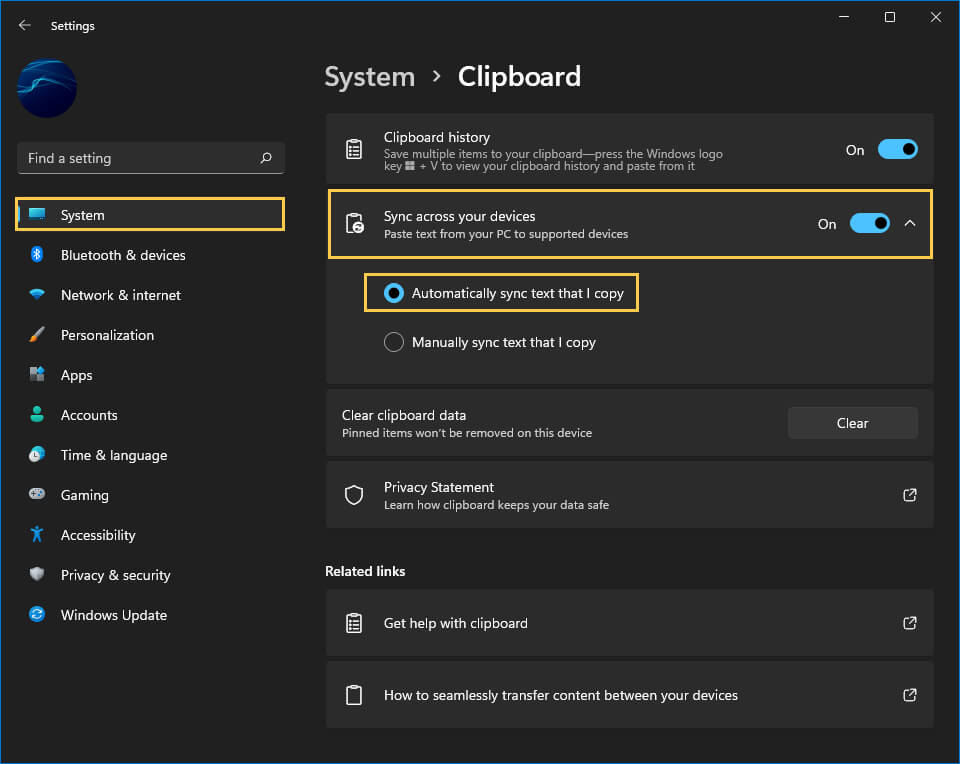Image resolution: width=960 pixels, height=764 pixels.
Task: Click the Get help clipboard list icon
Action: [x=354, y=623]
